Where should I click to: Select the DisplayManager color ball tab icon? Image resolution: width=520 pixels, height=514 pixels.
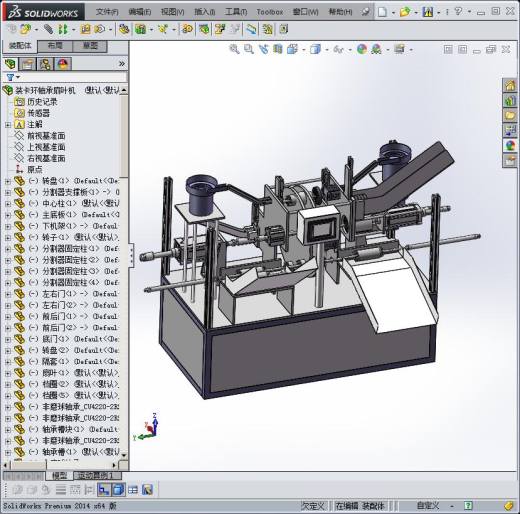coord(63,64)
